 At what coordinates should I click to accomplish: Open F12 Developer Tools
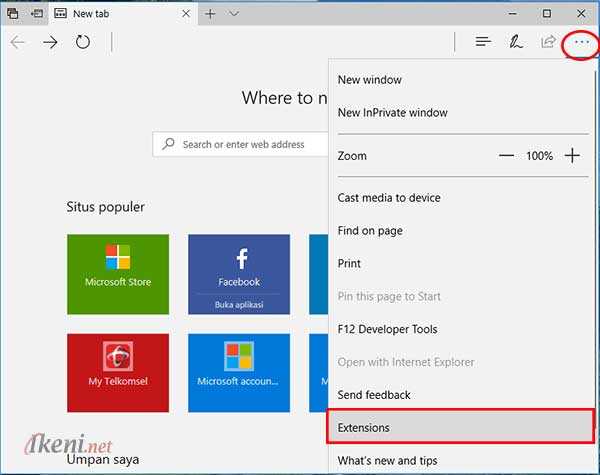click(x=462, y=329)
